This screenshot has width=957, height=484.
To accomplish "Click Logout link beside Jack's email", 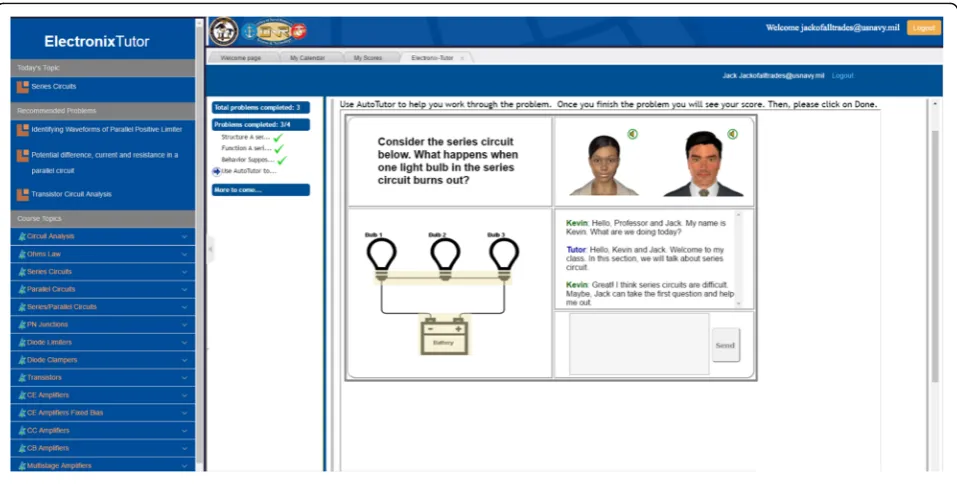I will 842,76.
